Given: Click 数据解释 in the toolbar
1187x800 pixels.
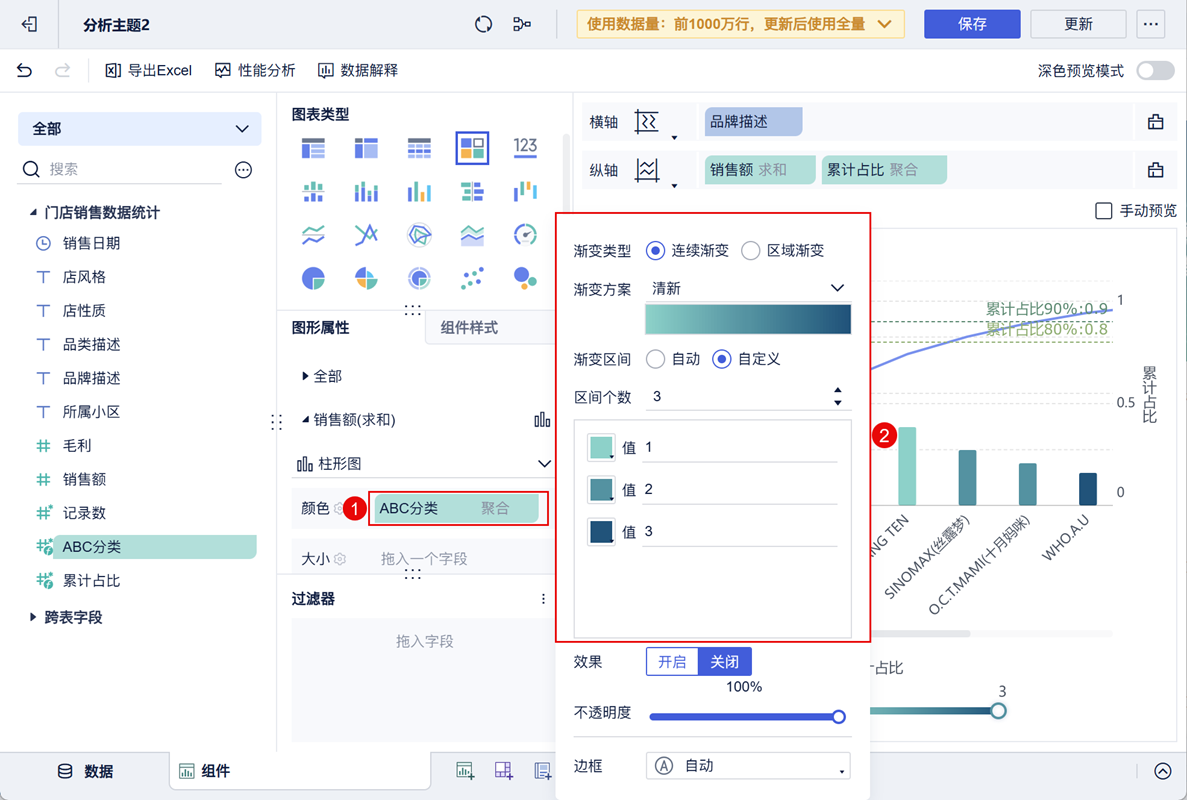Looking at the screenshot, I should click(358, 70).
